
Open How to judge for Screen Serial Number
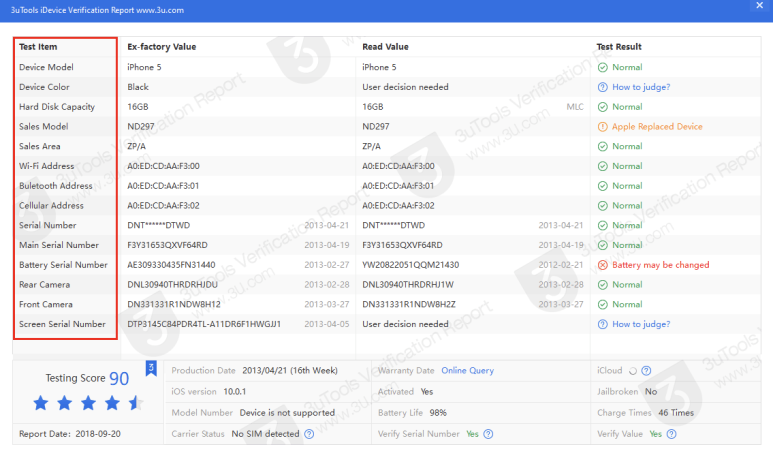click(x=641, y=324)
